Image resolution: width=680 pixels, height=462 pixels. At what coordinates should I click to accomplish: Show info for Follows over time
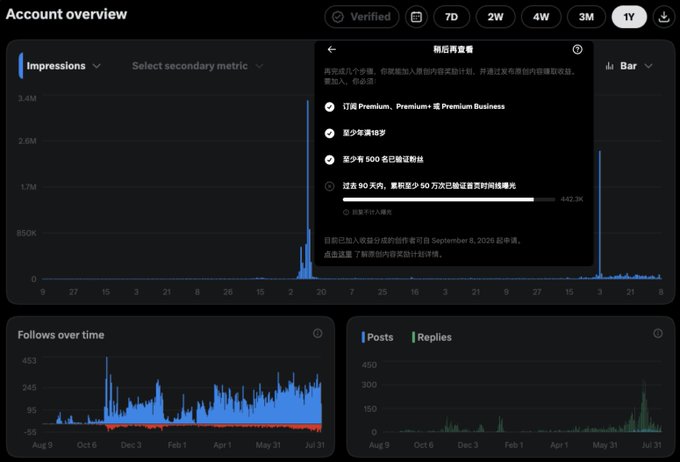pyautogui.click(x=317, y=333)
